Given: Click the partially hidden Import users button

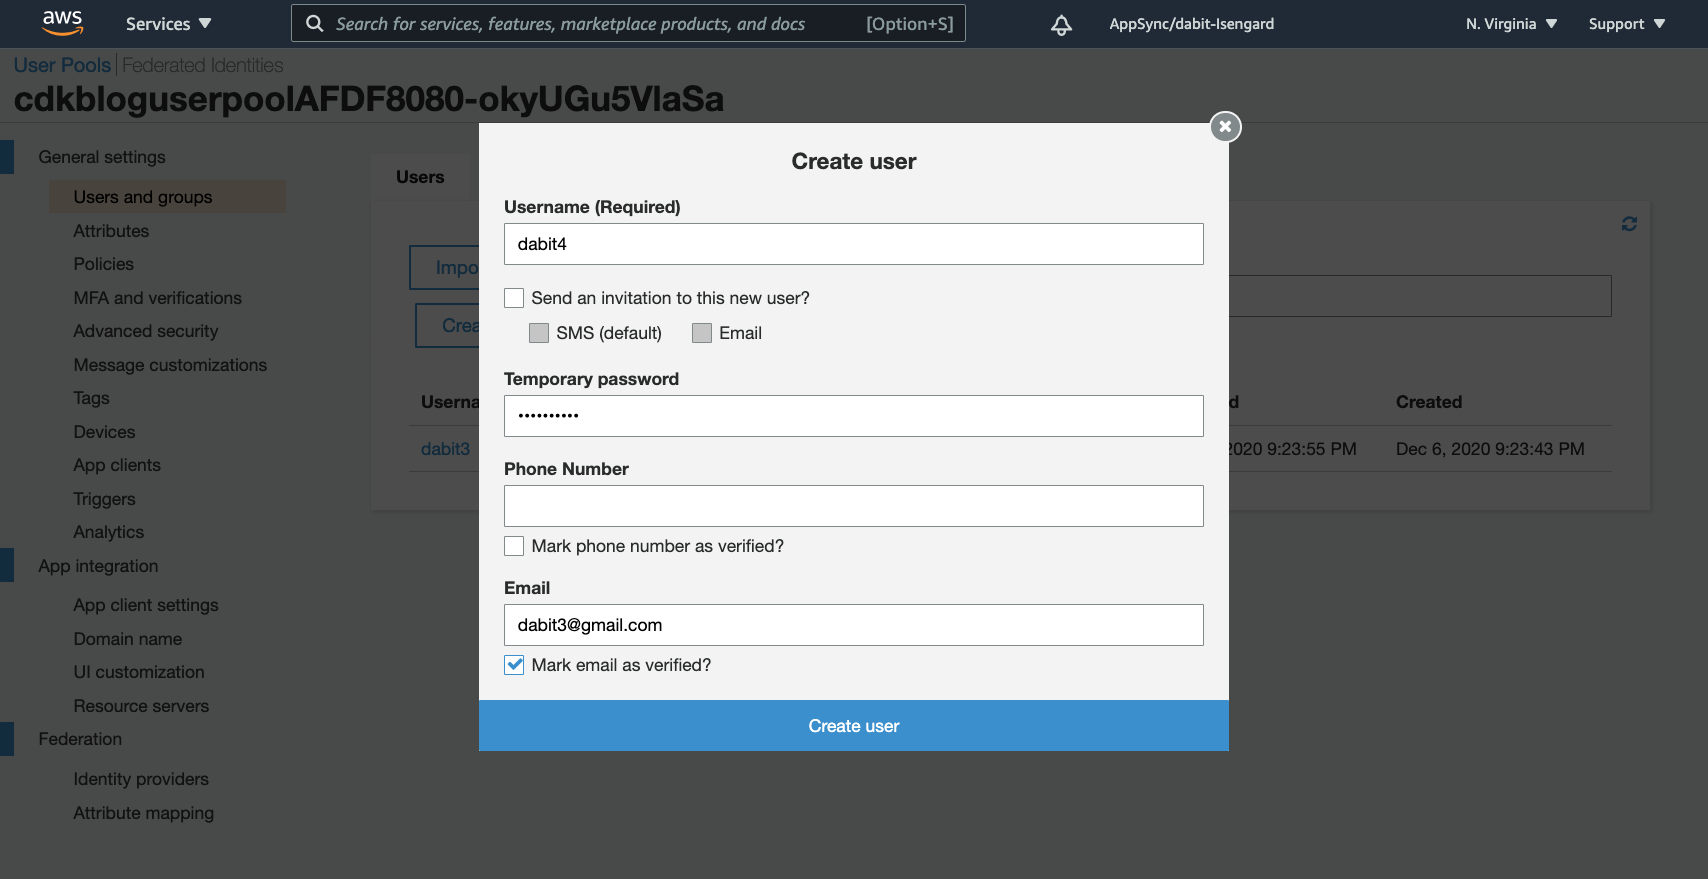Looking at the screenshot, I should click(x=445, y=268).
